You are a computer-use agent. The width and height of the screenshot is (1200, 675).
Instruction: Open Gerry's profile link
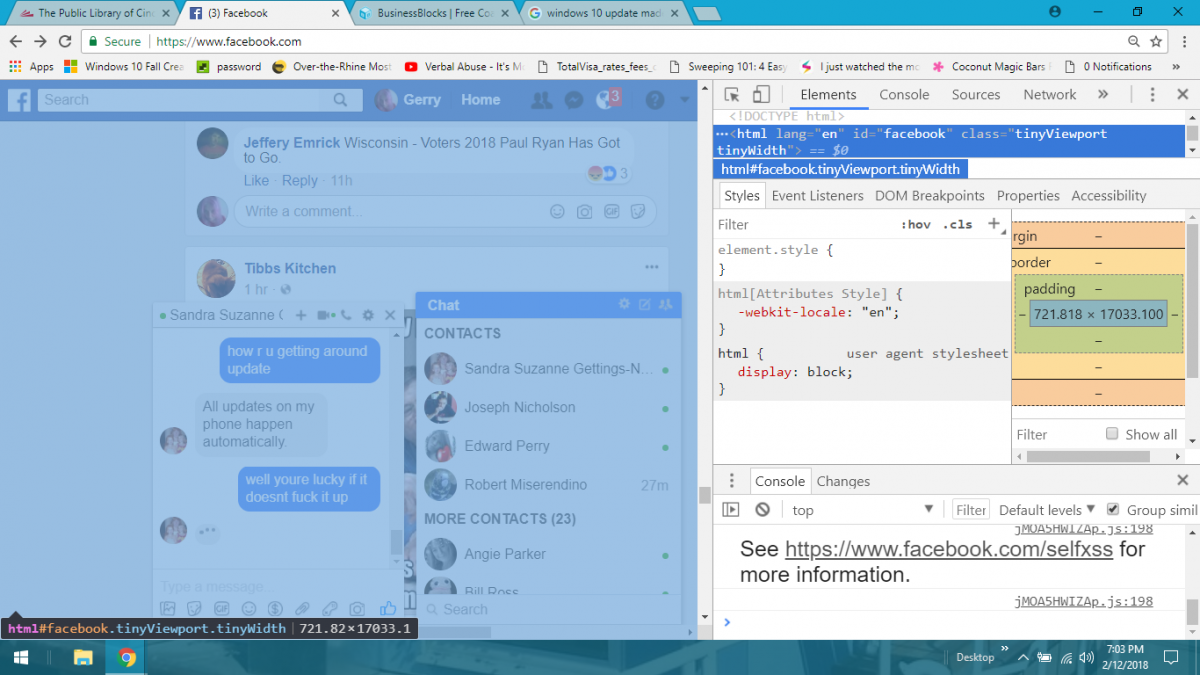pos(408,100)
